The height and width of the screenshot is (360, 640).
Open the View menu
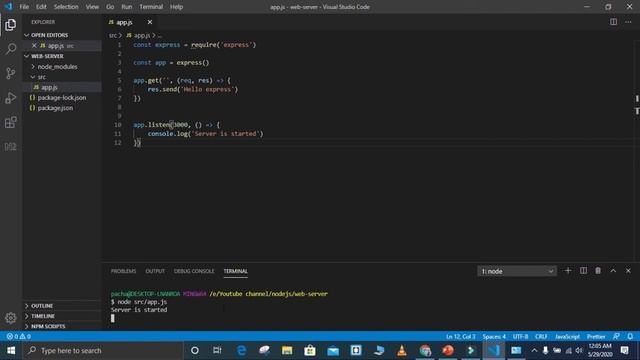[92, 7]
